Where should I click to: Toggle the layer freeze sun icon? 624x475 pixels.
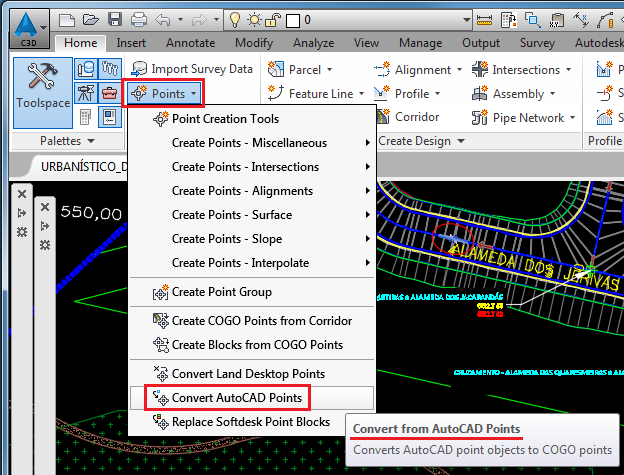click(254, 19)
